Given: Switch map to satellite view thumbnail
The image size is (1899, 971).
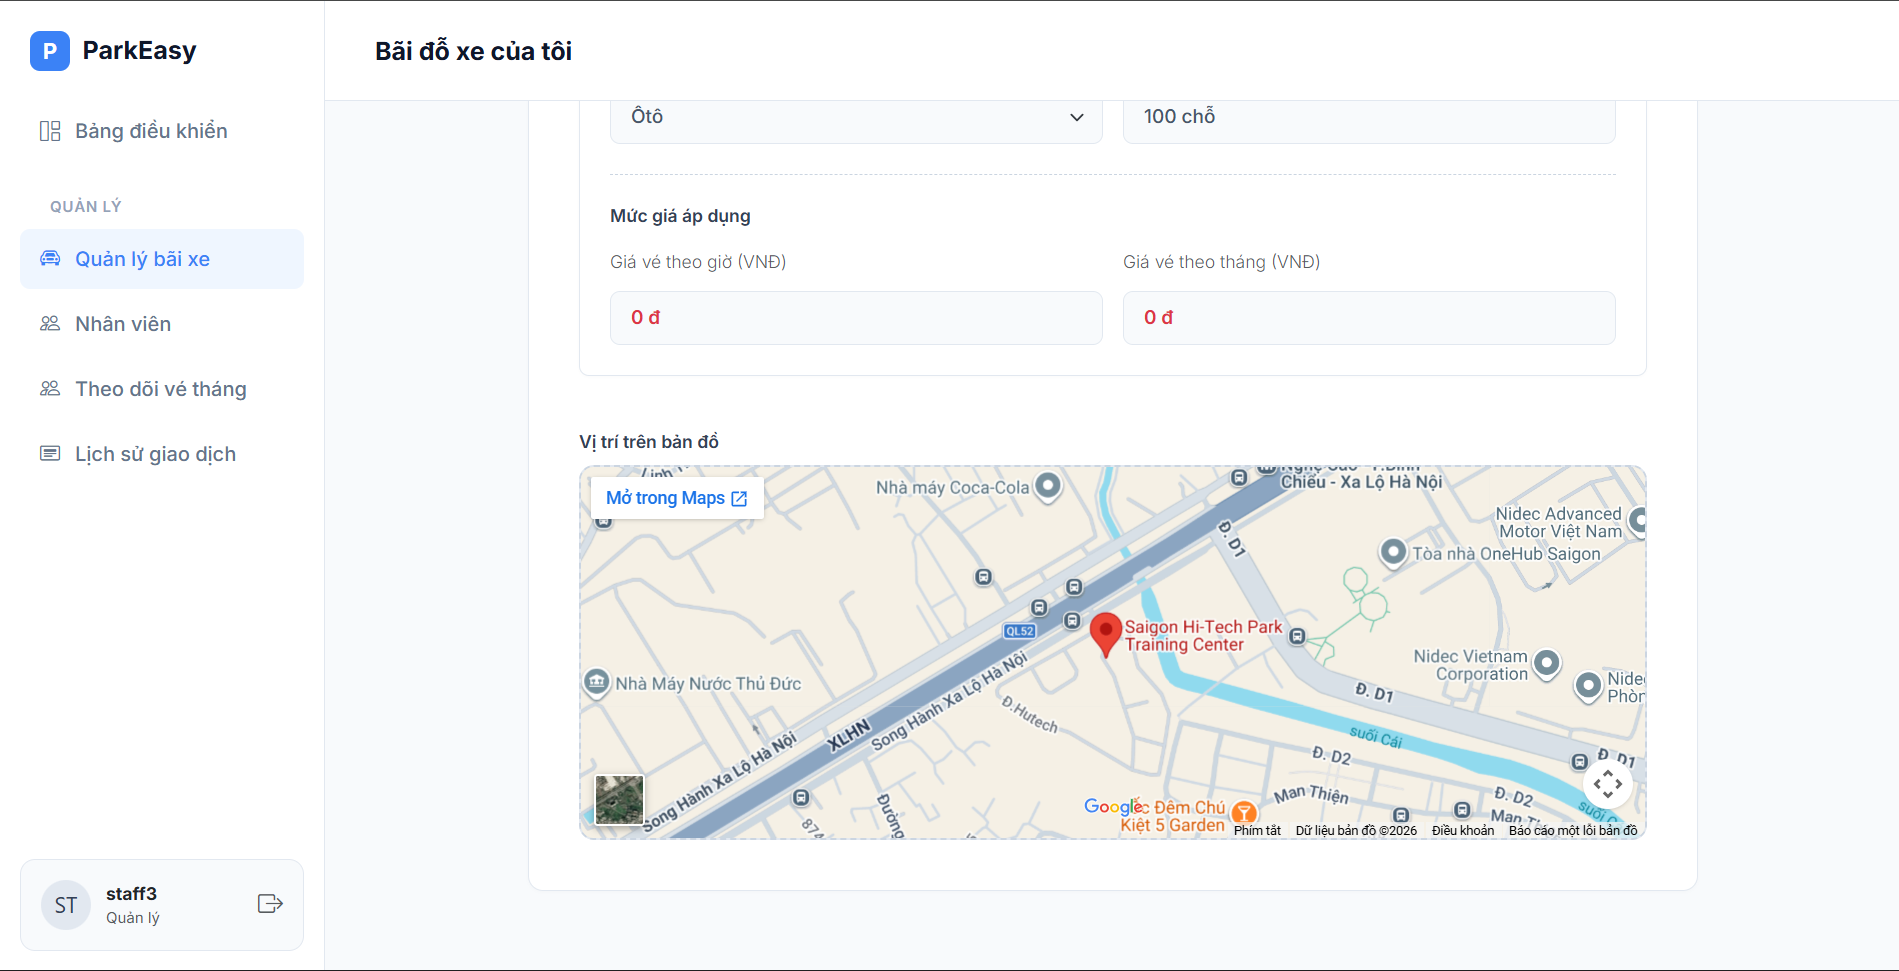Looking at the screenshot, I should pos(619,799).
